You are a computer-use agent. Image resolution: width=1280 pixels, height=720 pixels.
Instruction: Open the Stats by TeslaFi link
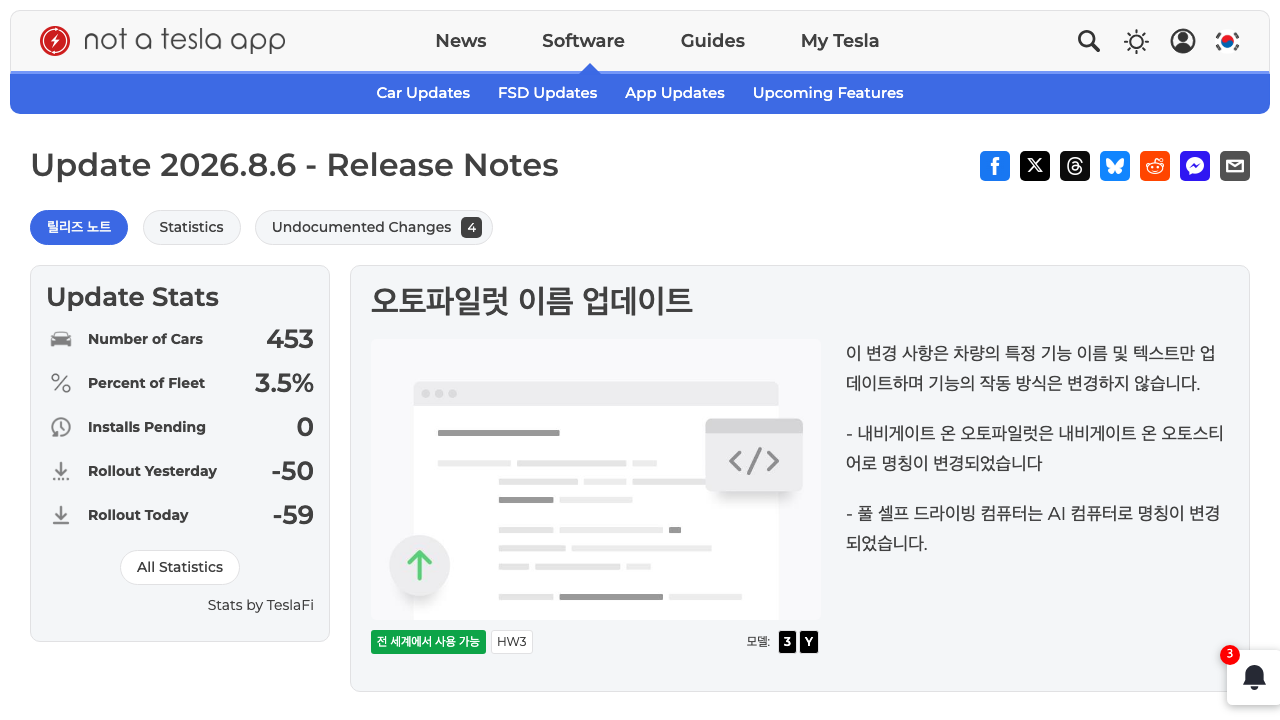[261, 605]
